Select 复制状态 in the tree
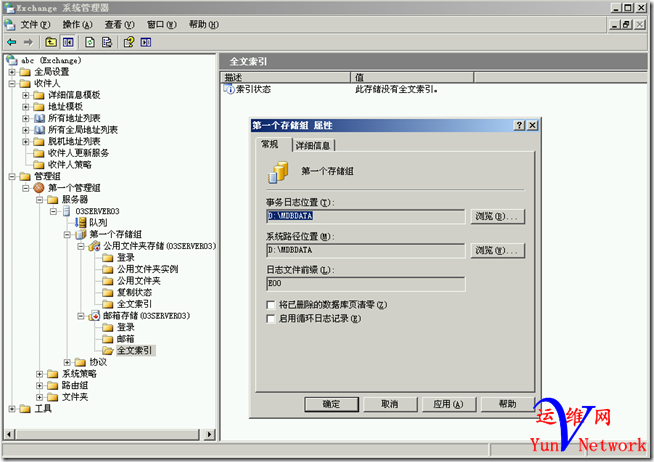The height and width of the screenshot is (462, 654). [x=134, y=292]
